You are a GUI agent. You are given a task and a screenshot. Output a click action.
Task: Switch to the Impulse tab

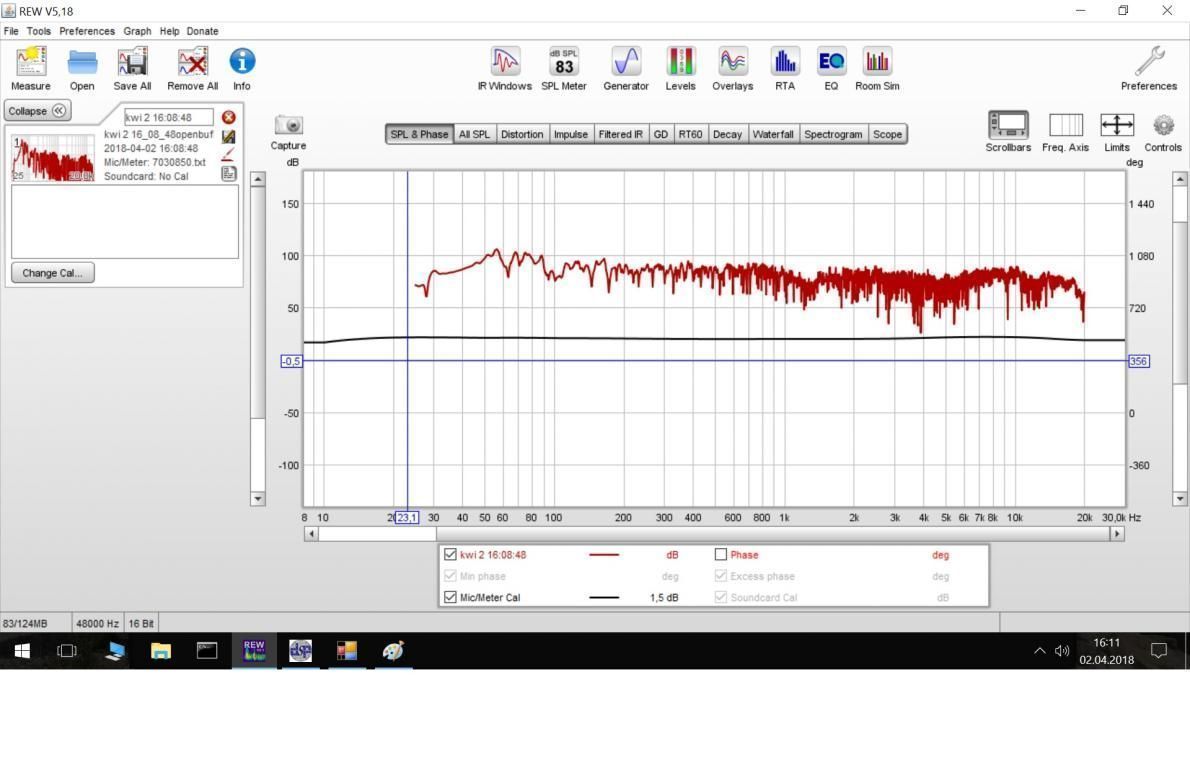pos(571,134)
